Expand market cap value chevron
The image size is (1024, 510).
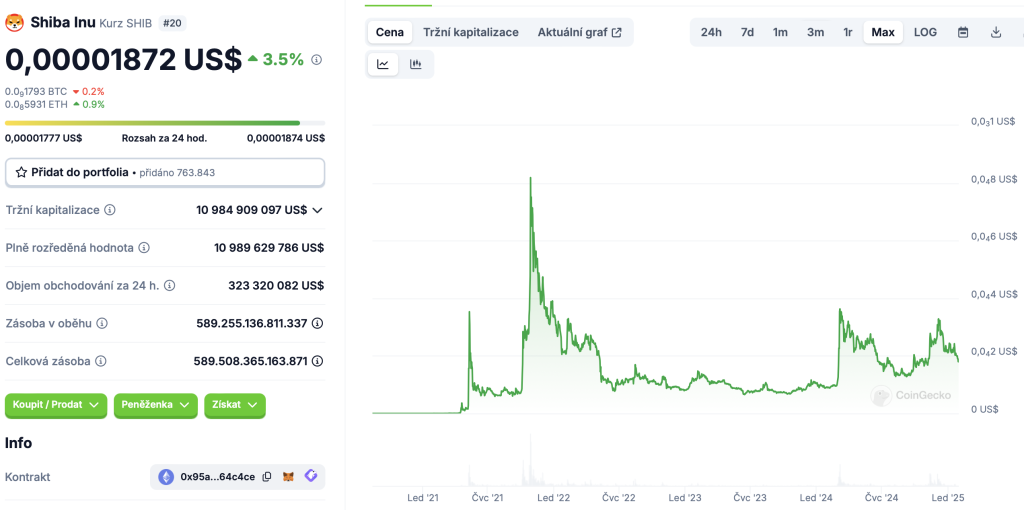[317, 210]
